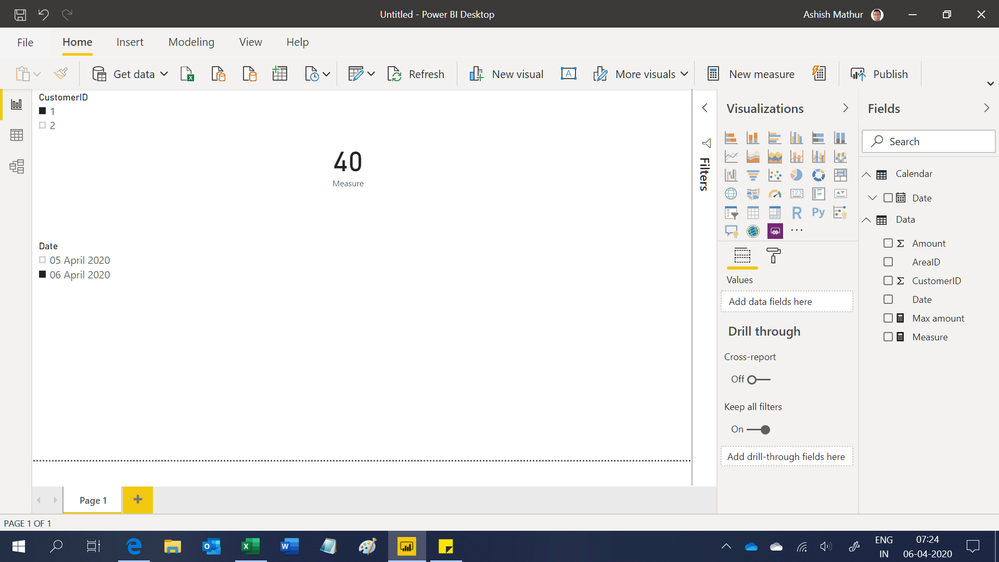Click the New visual button
The image size is (999, 562).
[x=507, y=74]
